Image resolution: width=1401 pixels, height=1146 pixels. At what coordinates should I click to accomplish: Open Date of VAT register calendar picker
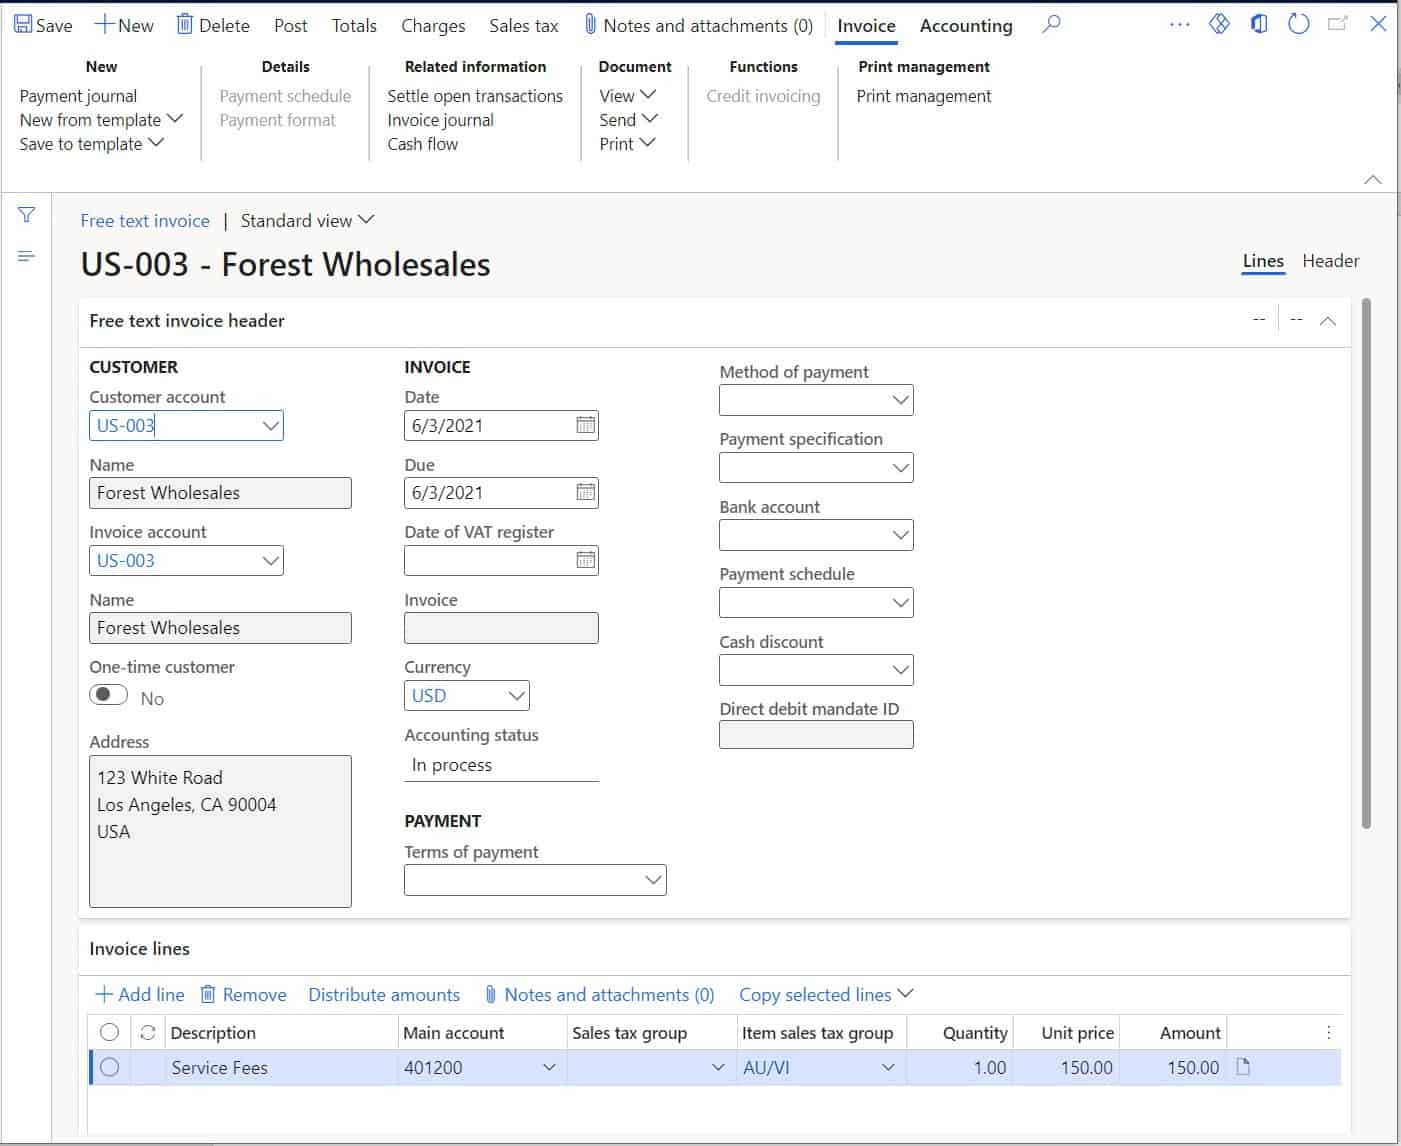[586, 560]
